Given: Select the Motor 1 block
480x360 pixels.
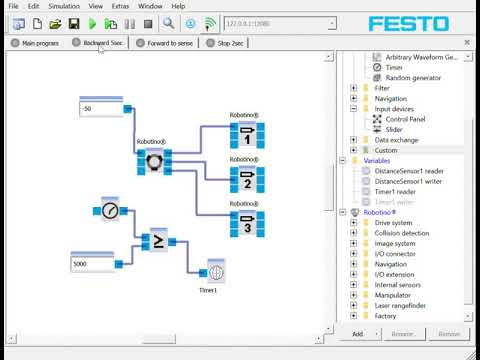Looking at the screenshot, I should point(247,135).
